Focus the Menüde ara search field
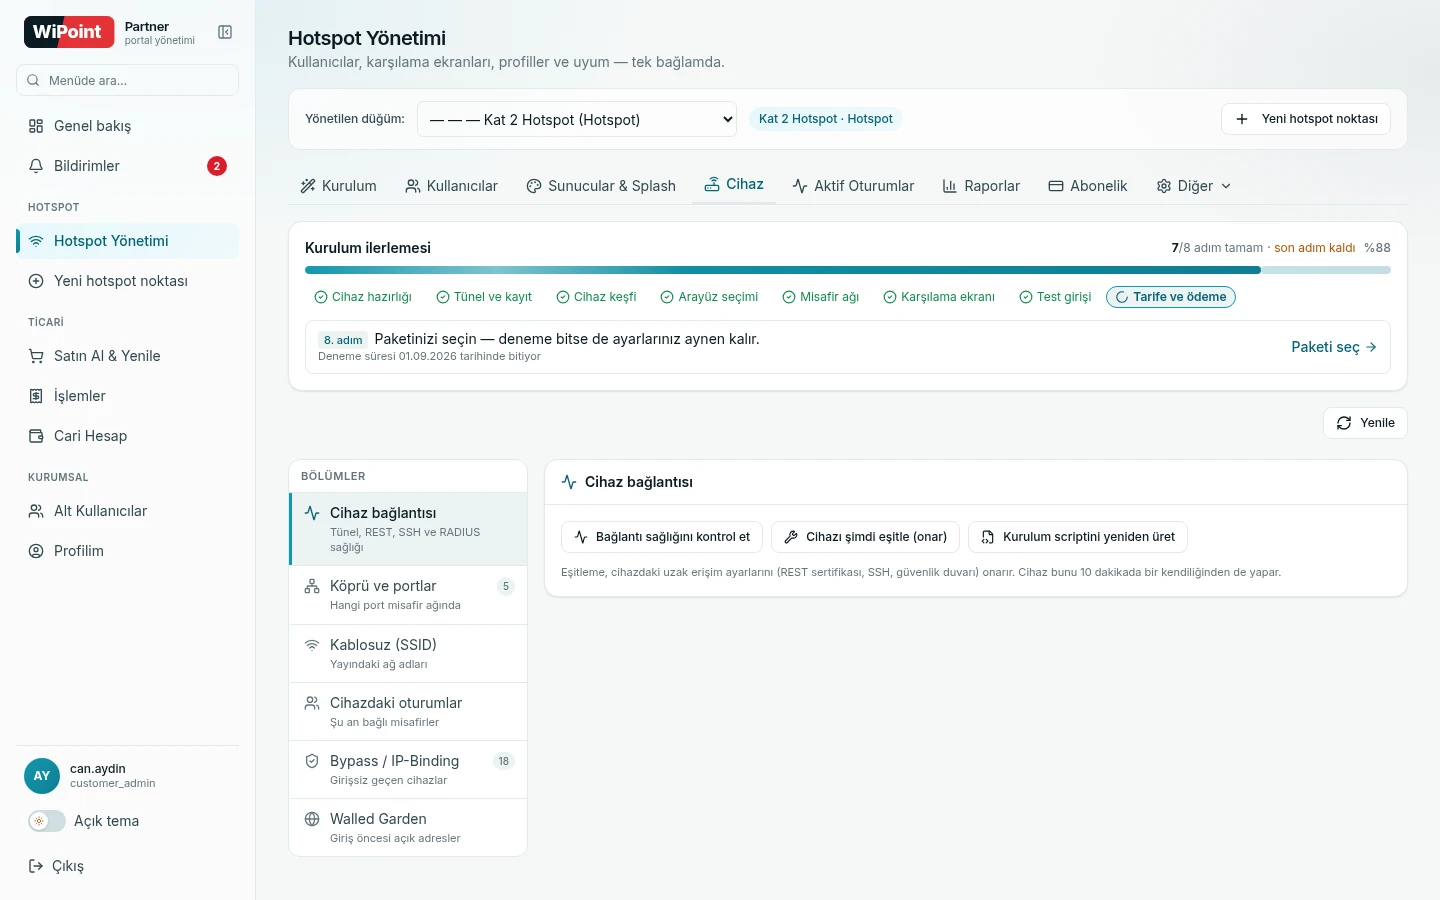 click(x=127, y=80)
